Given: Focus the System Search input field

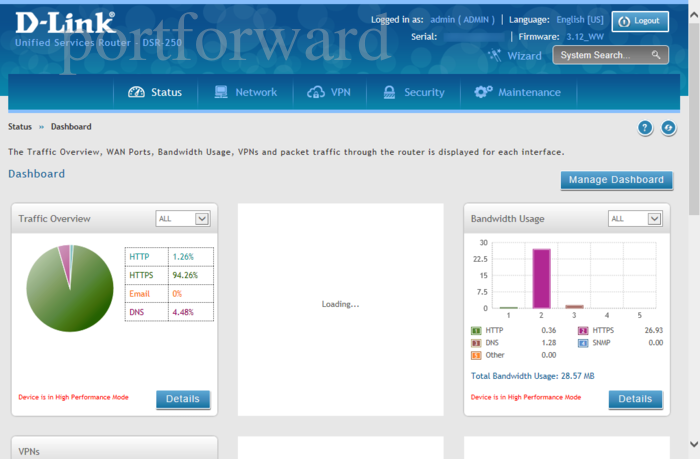Looking at the screenshot, I should [x=602, y=55].
